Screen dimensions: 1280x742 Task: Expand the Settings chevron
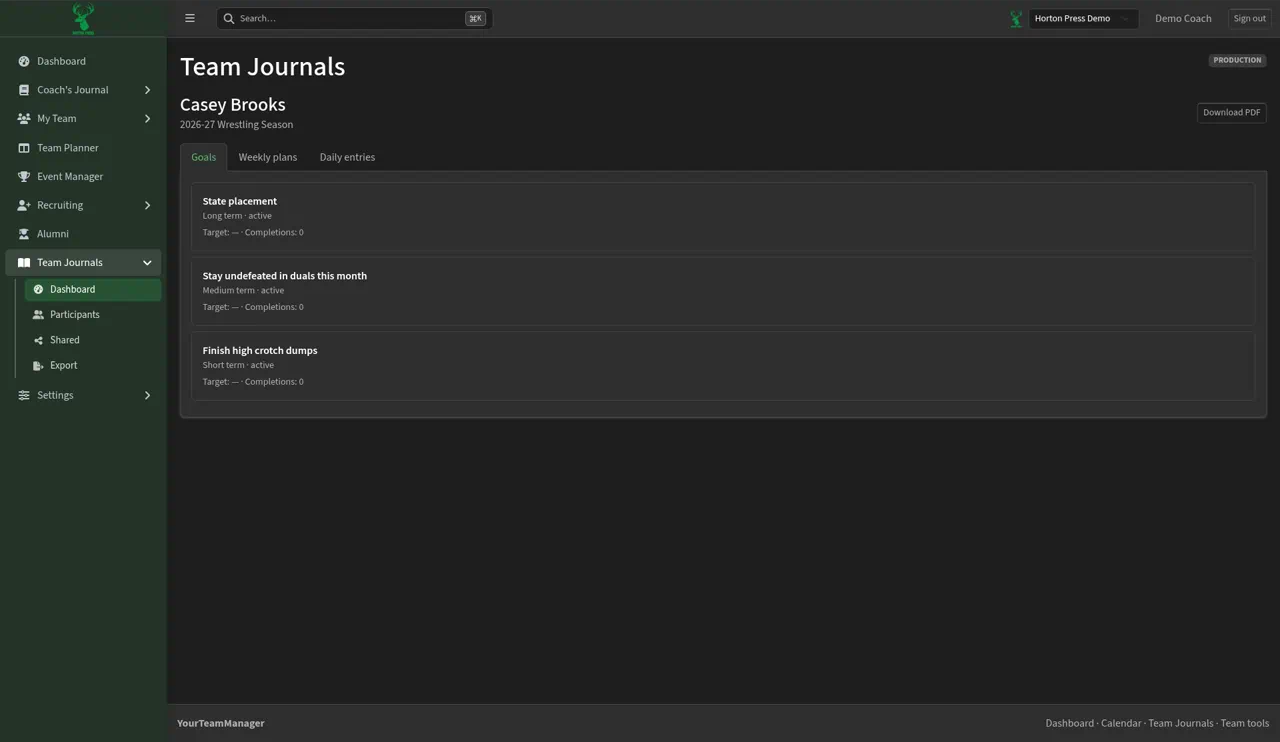[x=147, y=396]
